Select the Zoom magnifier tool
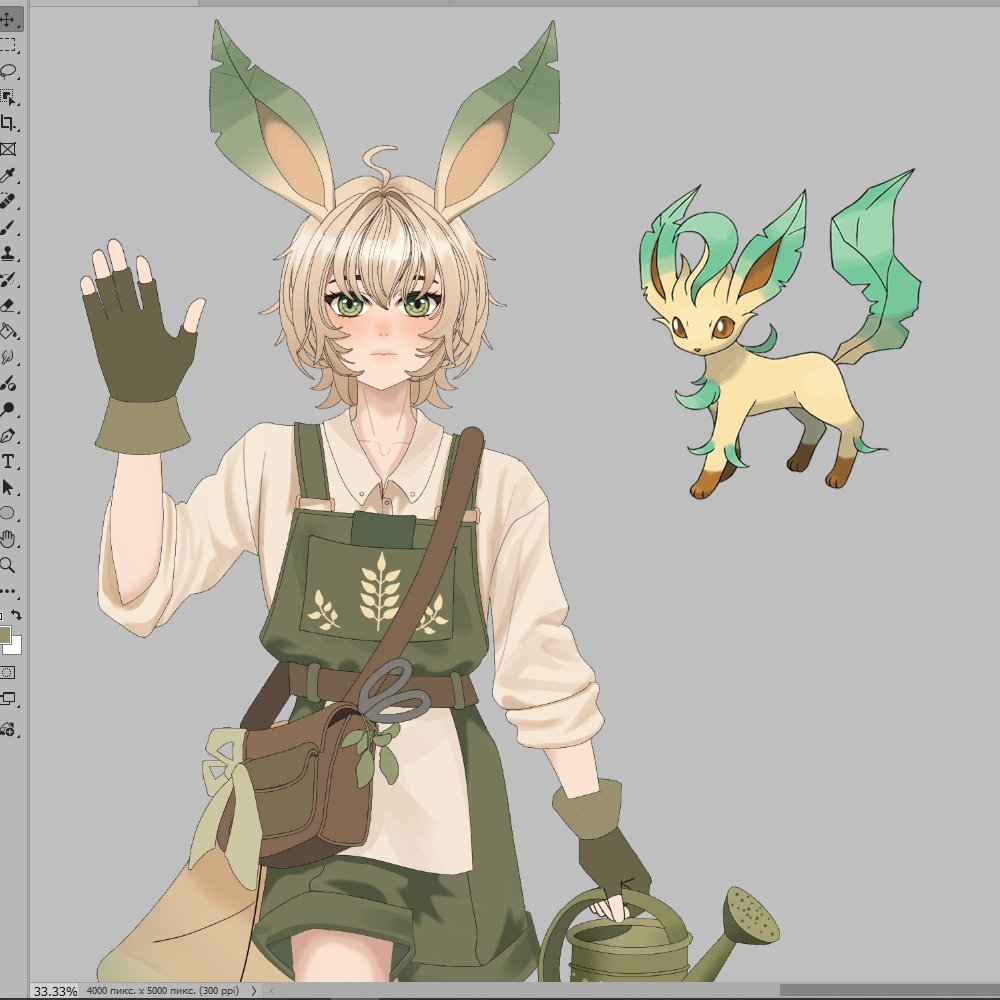This screenshot has width=1000, height=1000. (x=8, y=565)
